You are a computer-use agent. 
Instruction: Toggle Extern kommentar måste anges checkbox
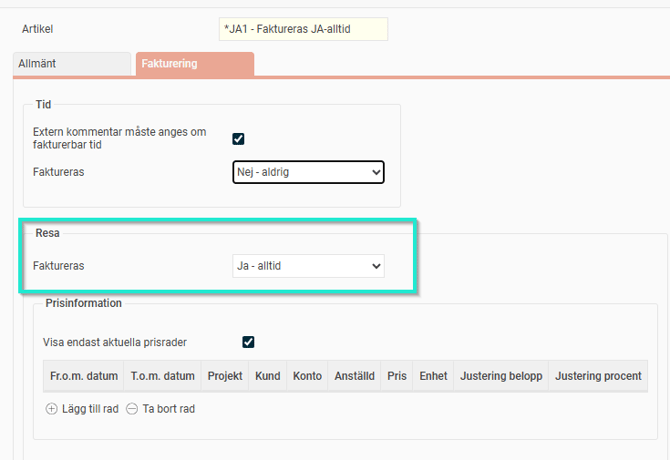pos(238,139)
